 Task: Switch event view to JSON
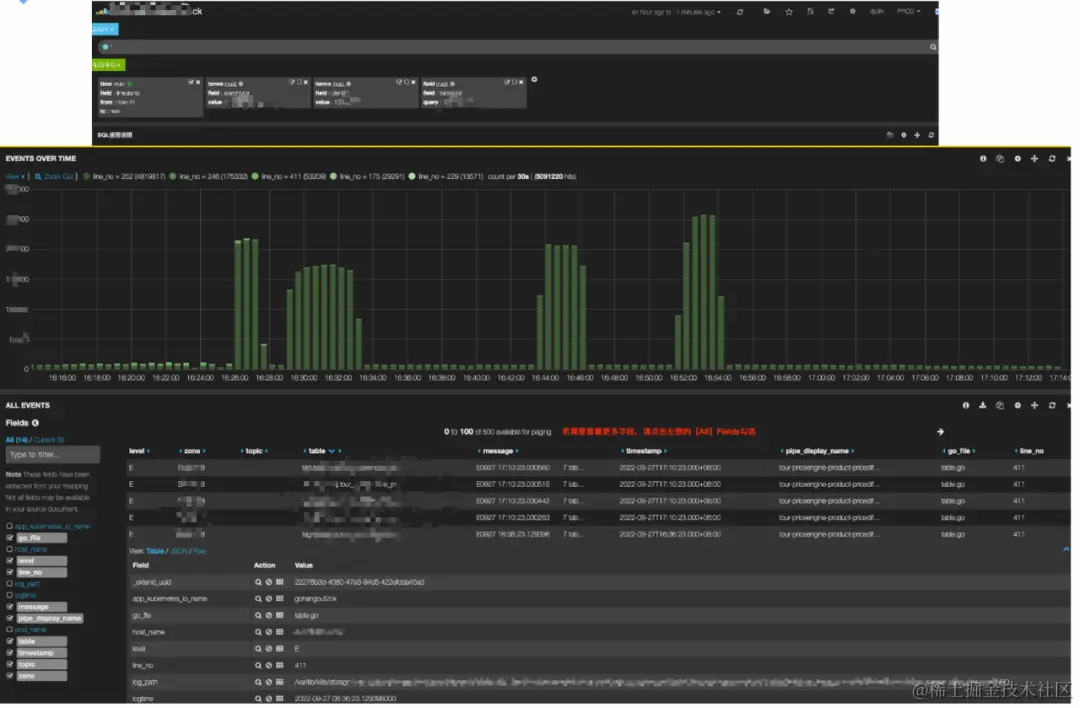(178, 551)
